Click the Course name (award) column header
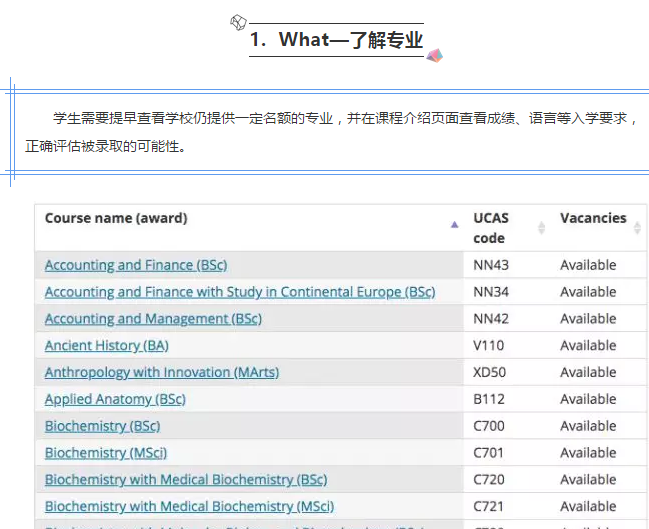 coord(116,218)
